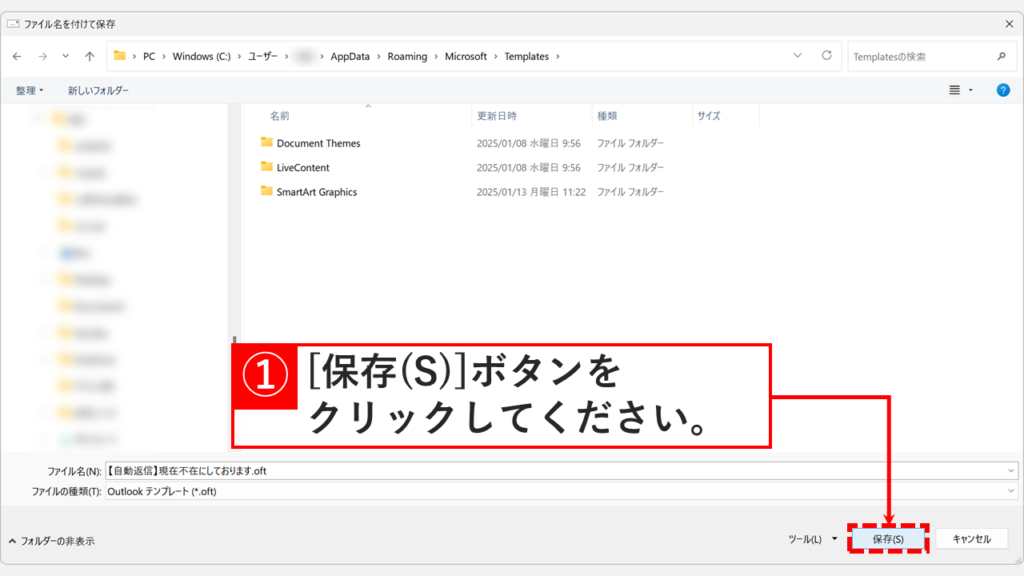Open the 整理 (Organize) menu
1024x576 pixels.
[x=29, y=89]
